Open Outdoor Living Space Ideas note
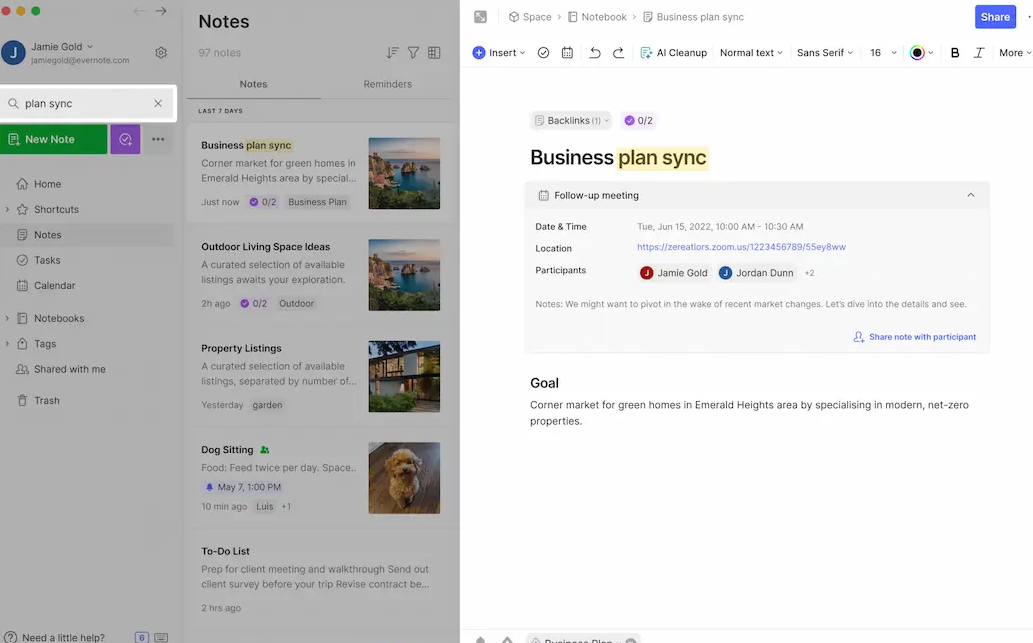Screen dimensions: 1033x643 321,275
